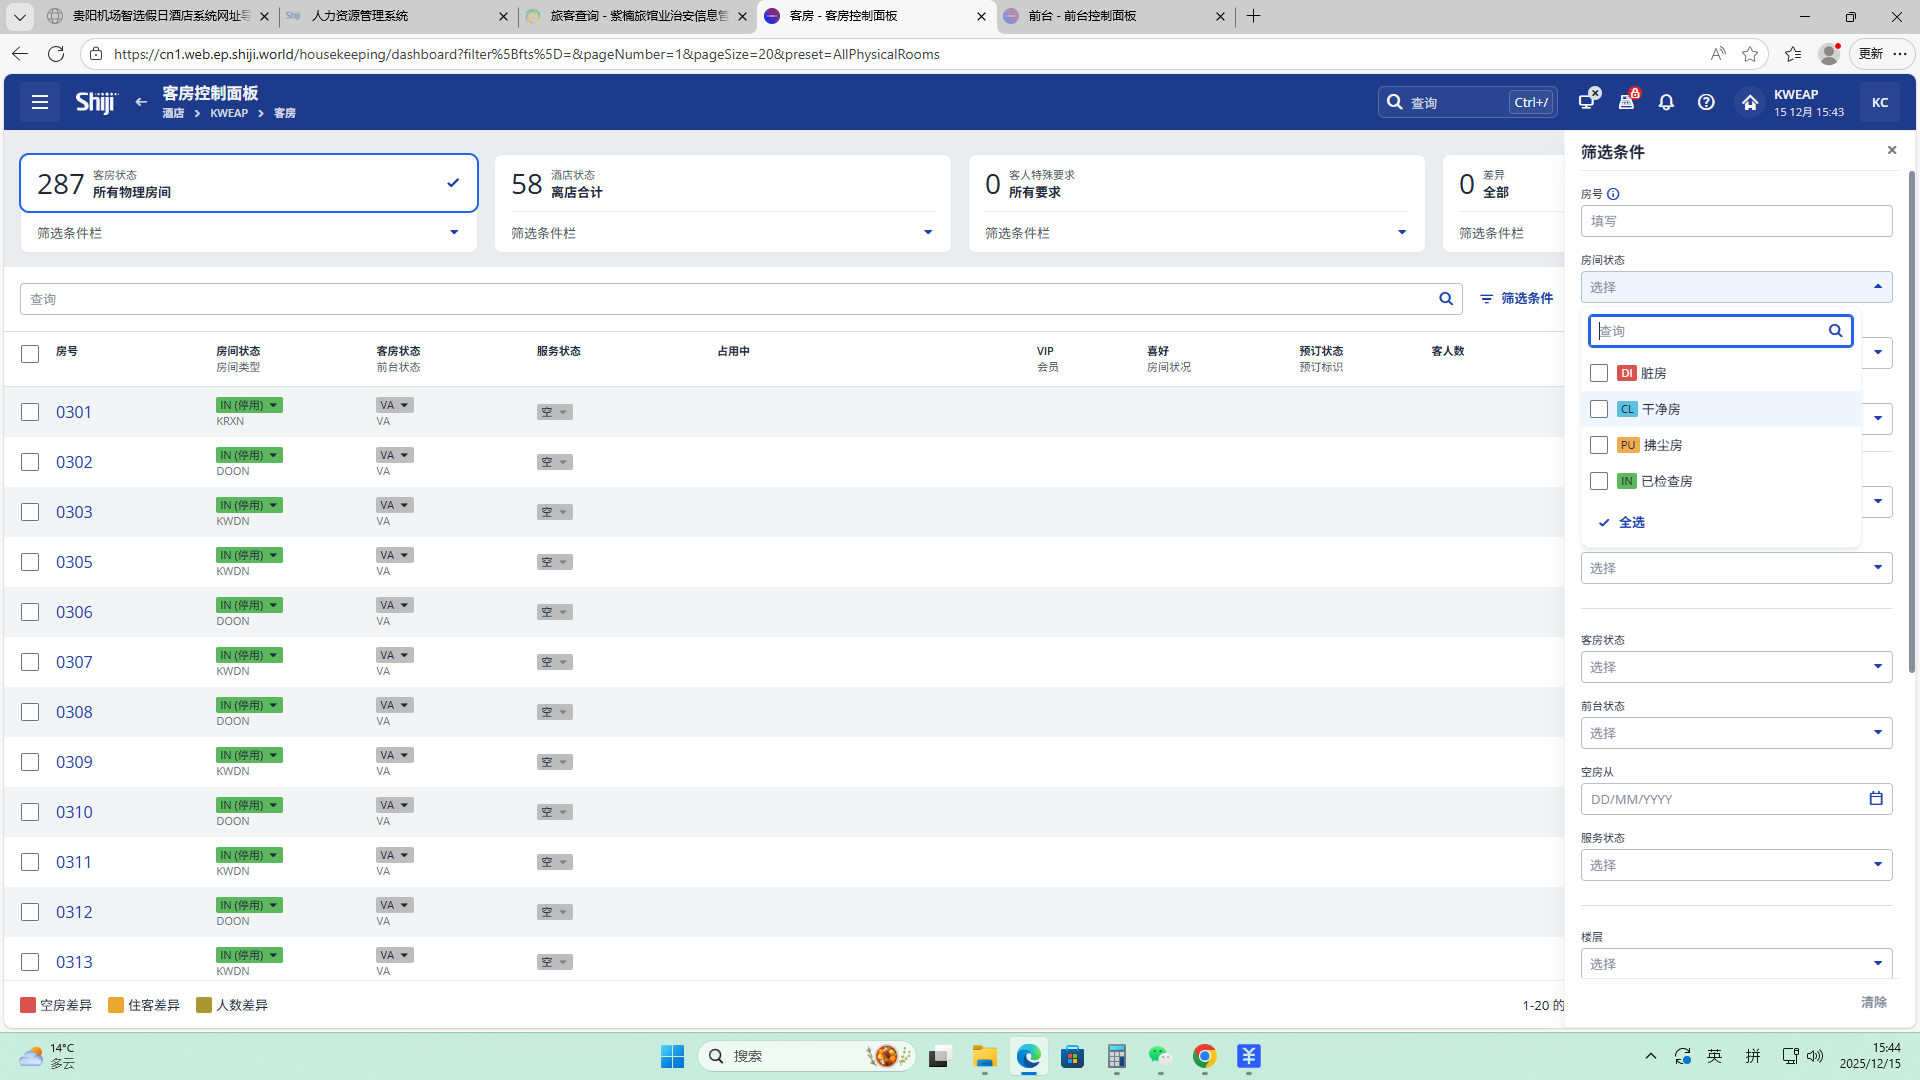This screenshot has height=1080, width=1920.
Task: Click the red 空房差异 legend swatch
Action: (28, 1005)
